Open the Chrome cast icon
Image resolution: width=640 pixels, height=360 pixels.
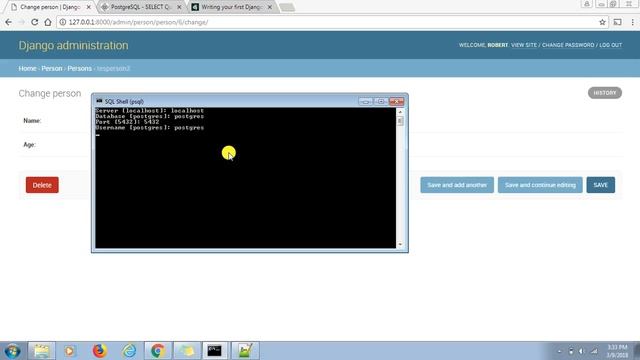tap(618, 22)
